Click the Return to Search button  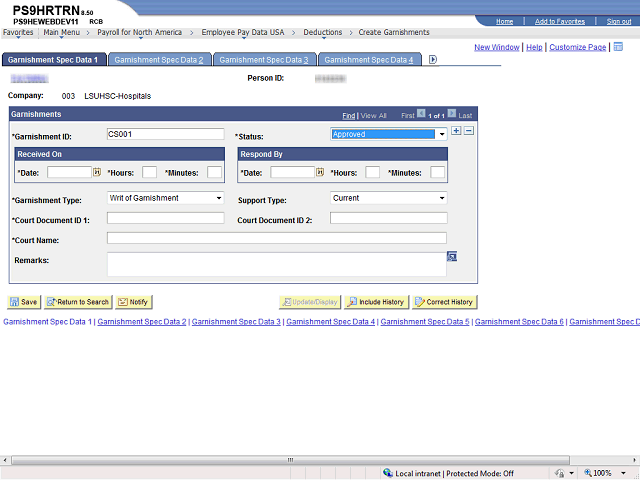pos(78,302)
